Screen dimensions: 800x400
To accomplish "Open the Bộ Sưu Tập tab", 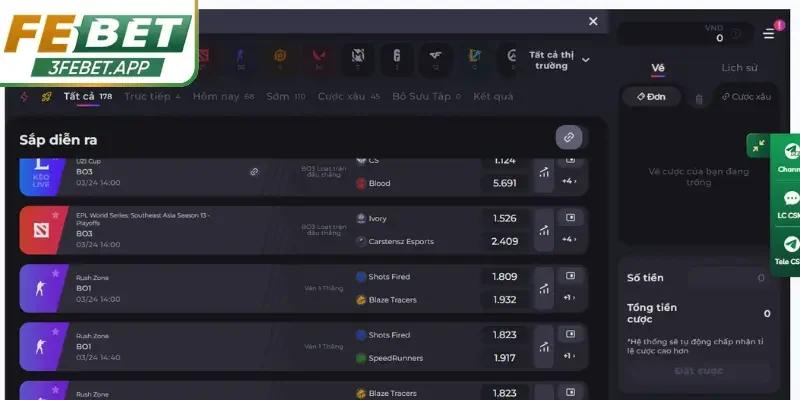I will (x=427, y=96).
